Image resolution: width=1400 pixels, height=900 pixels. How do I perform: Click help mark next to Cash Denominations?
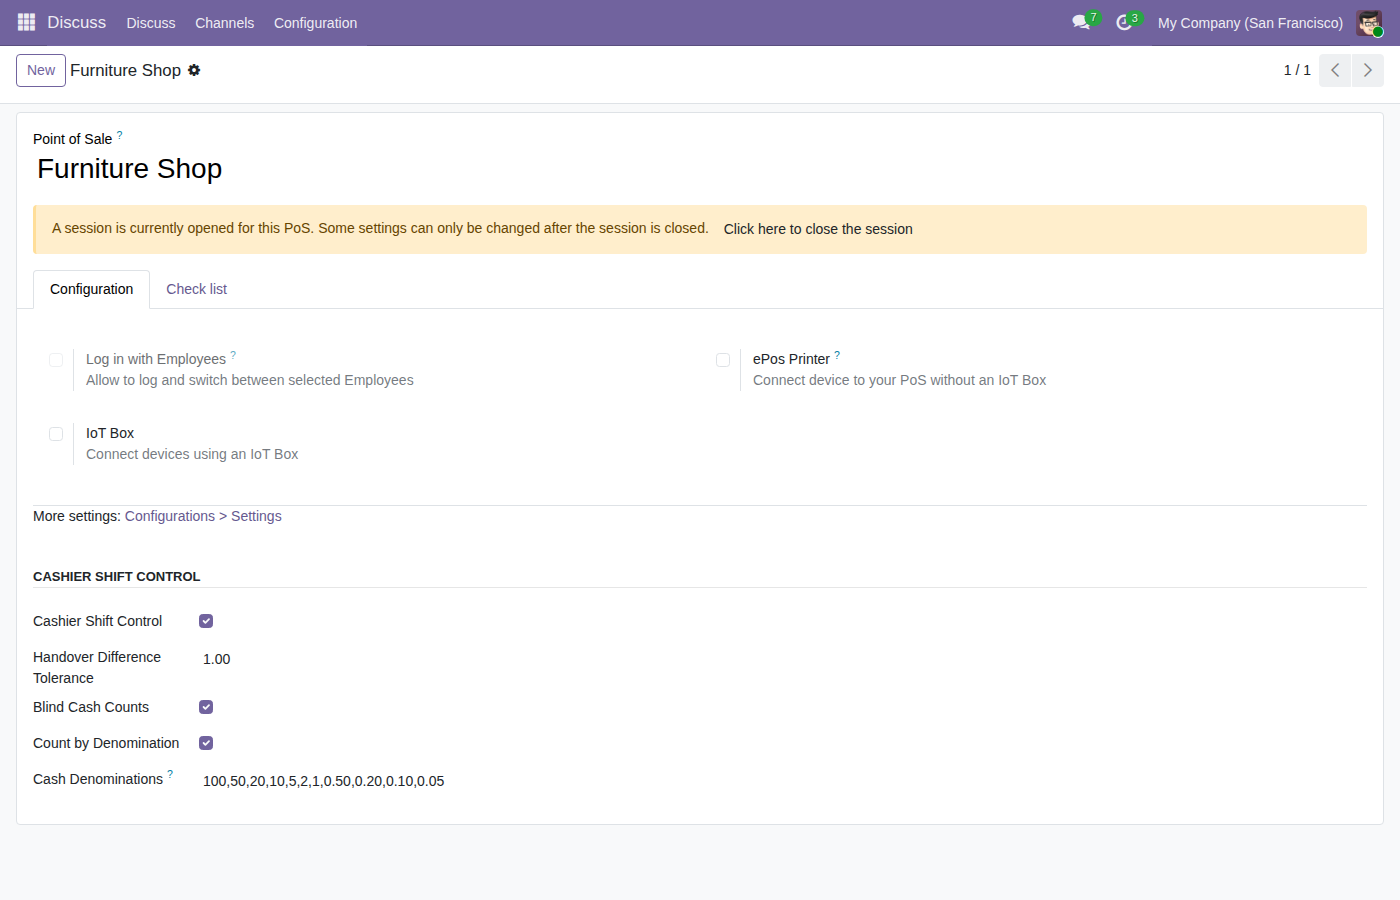pos(170,774)
